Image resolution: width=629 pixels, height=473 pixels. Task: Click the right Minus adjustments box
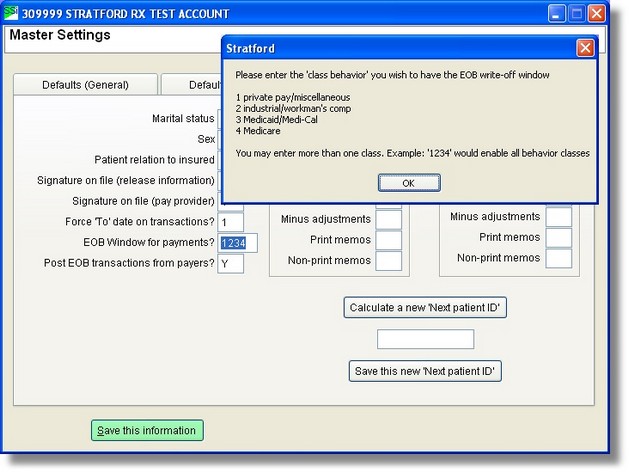[559, 217]
